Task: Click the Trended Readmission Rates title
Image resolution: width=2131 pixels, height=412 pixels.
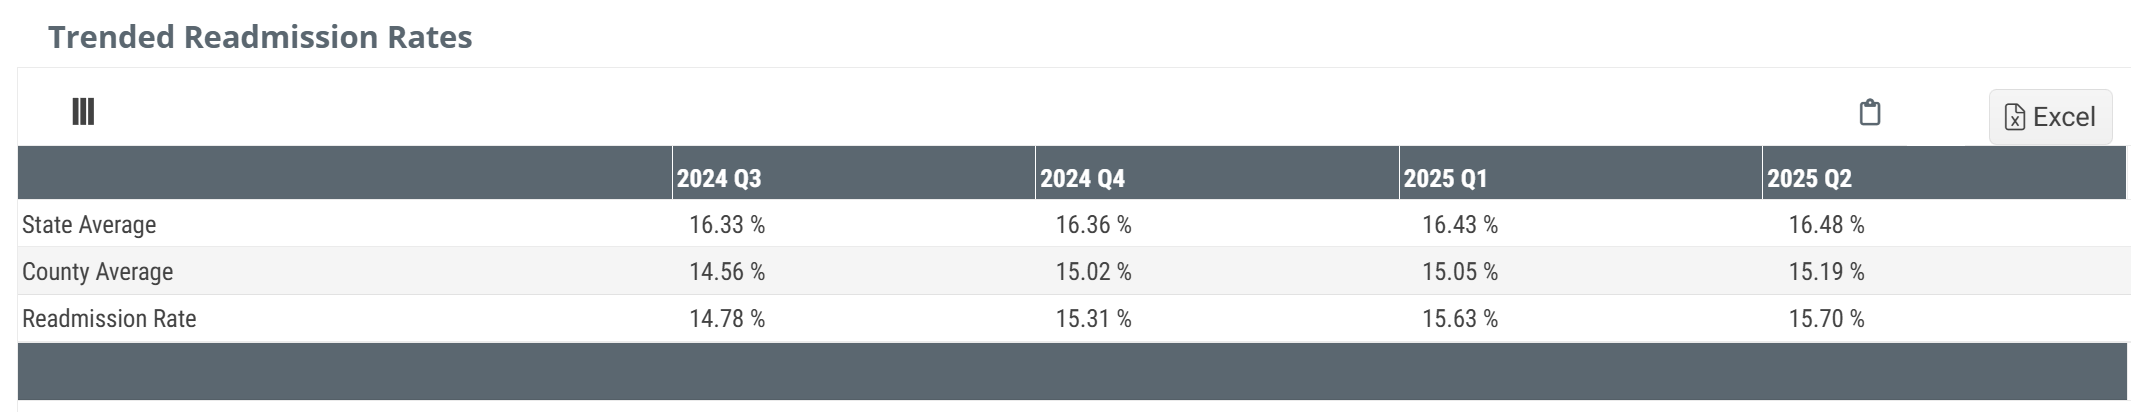Action: [260, 37]
